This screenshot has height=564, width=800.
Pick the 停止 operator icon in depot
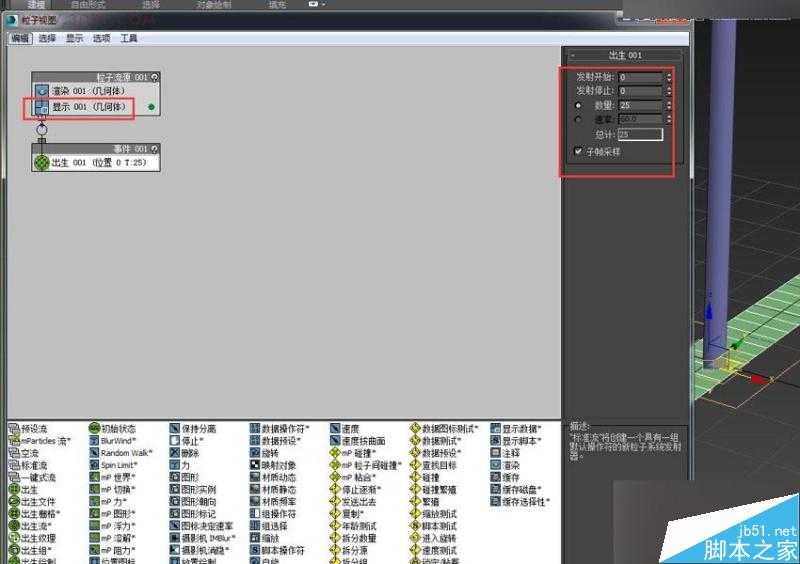[x=175, y=440]
